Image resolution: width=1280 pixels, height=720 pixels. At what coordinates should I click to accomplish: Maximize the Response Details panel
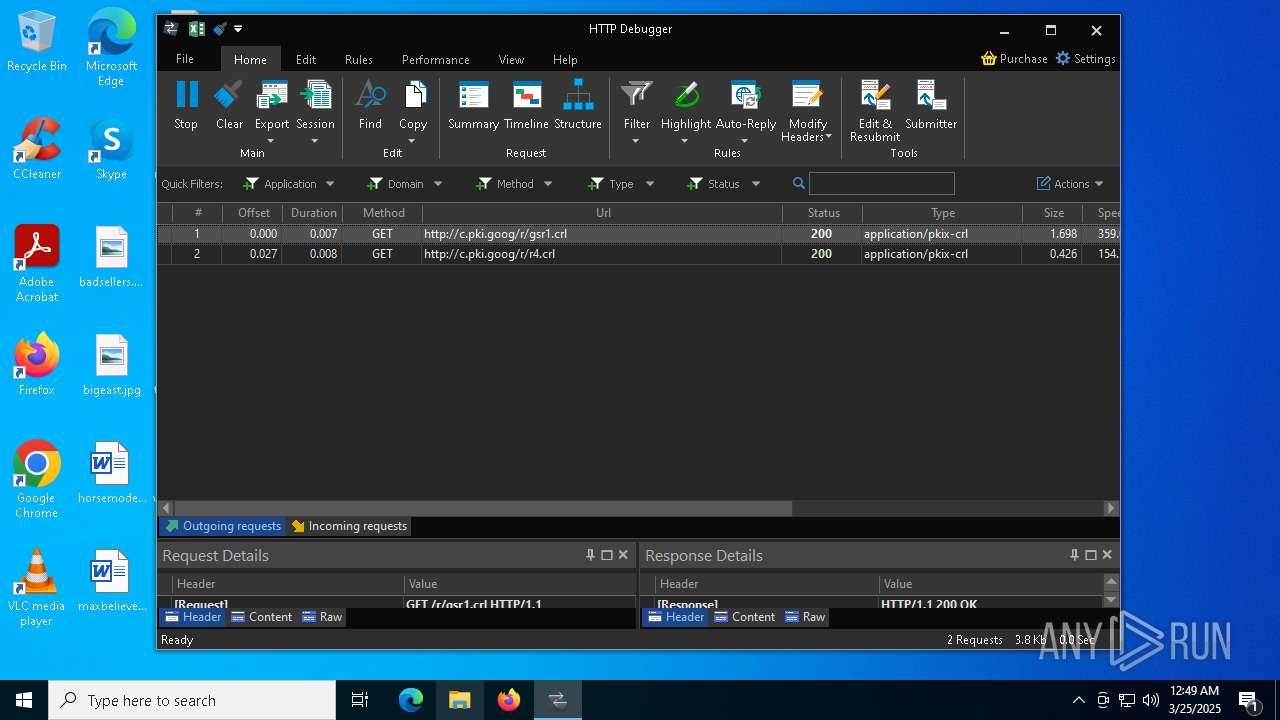(x=1091, y=555)
